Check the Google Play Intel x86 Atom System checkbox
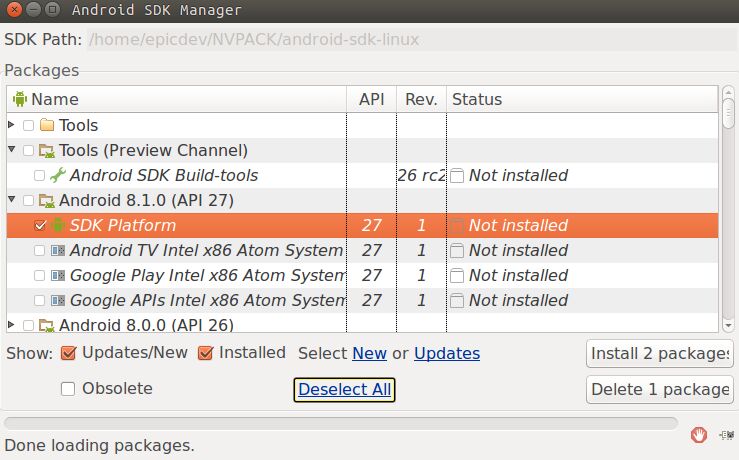The width and height of the screenshot is (739, 460). pos(40,275)
